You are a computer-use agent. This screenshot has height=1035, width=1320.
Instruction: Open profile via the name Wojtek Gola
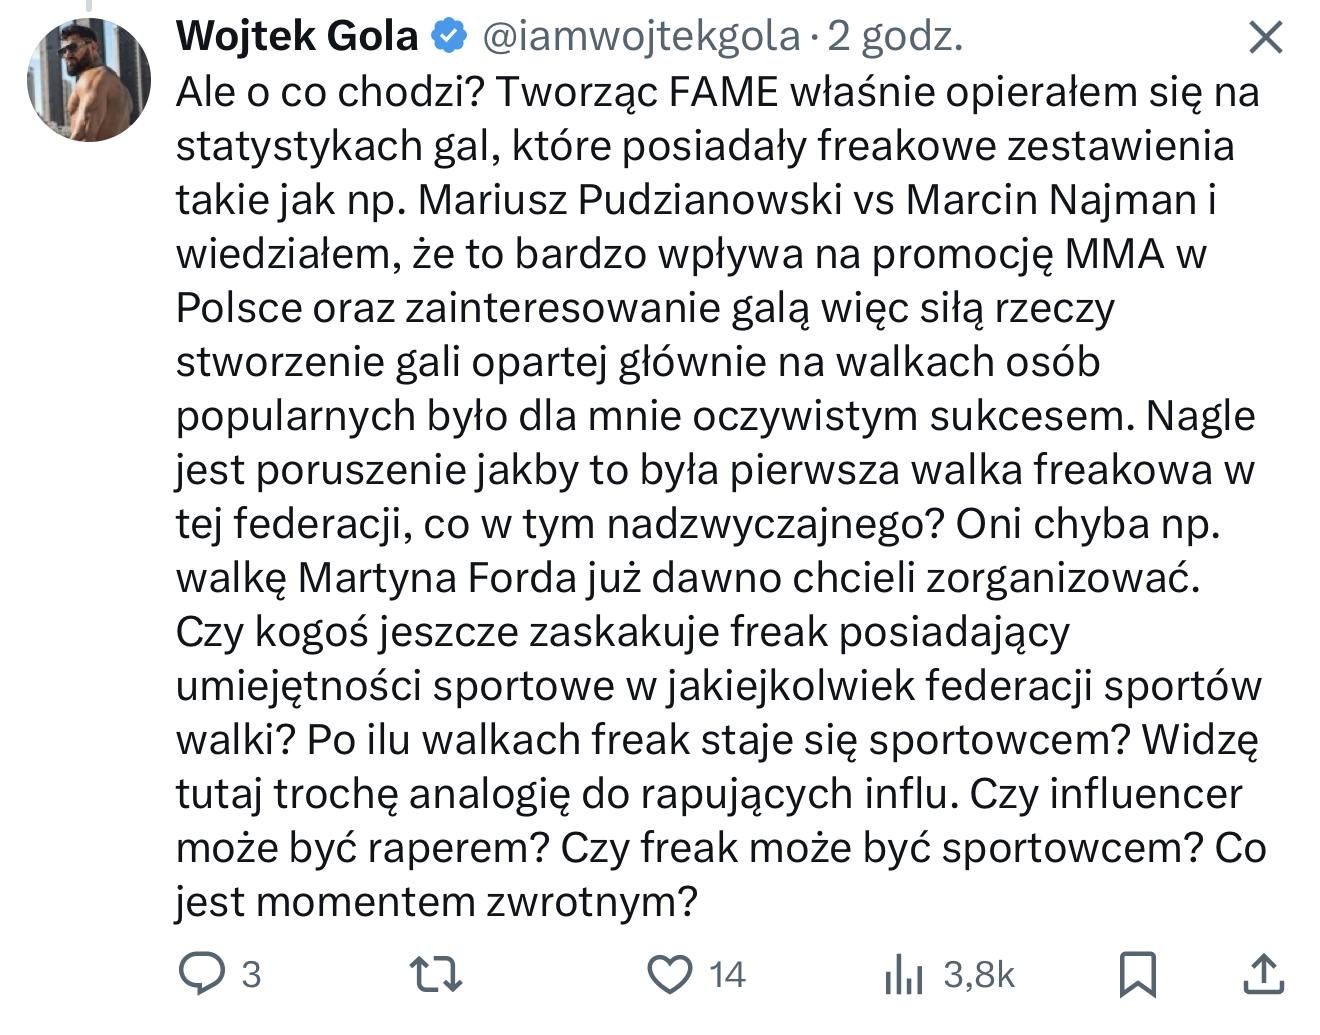(x=297, y=37)
